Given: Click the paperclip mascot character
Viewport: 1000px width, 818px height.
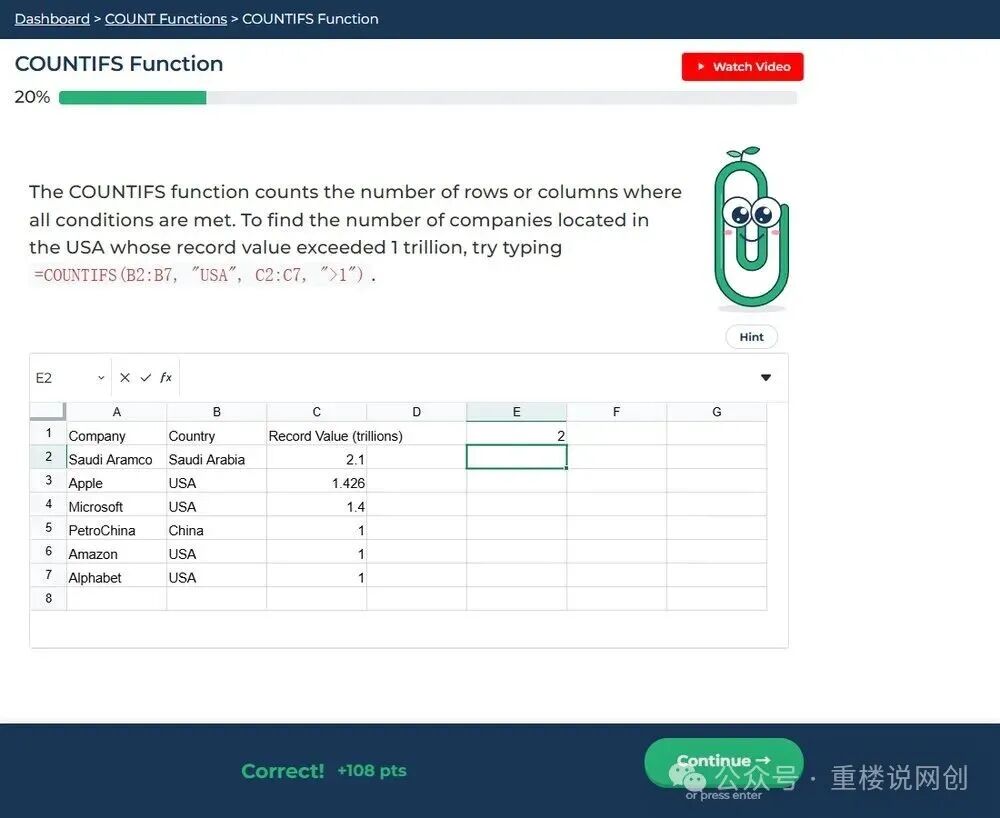Looking at the screenshot, I should click(x=751, y=228).
